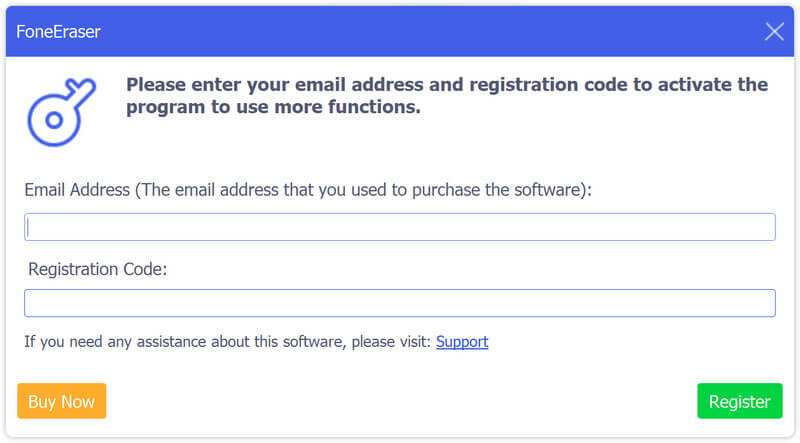The height and width of the screenshot is (443, 800).
Task: Click the Registration Code label
Action: (x=97, y=269)
